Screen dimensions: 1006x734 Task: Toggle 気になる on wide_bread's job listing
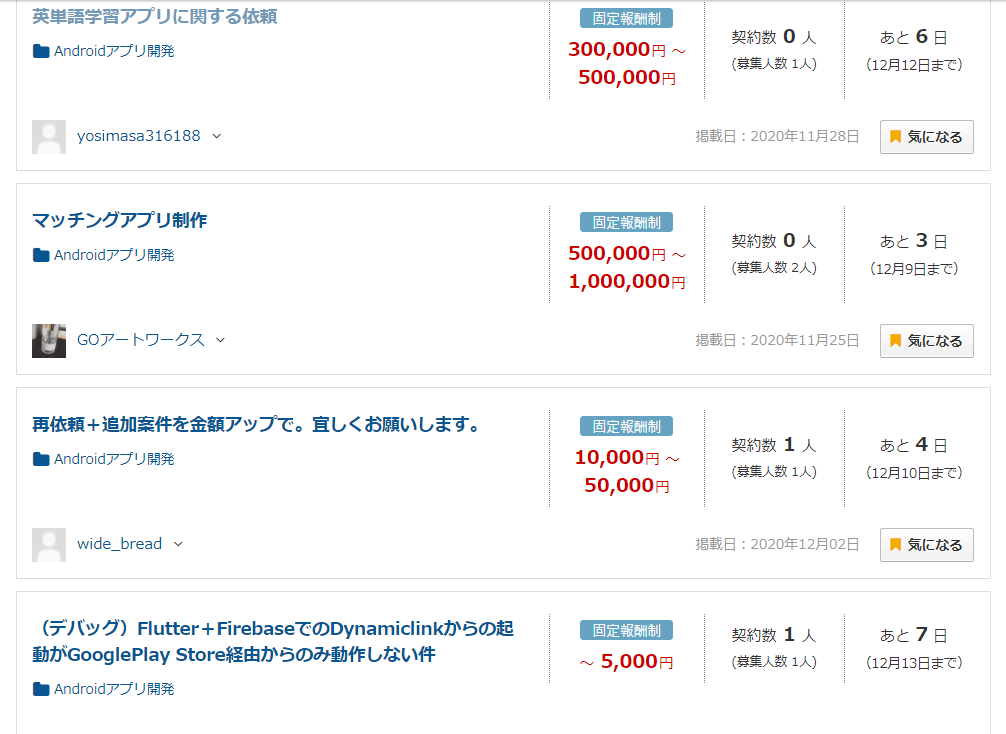[926, 545]
